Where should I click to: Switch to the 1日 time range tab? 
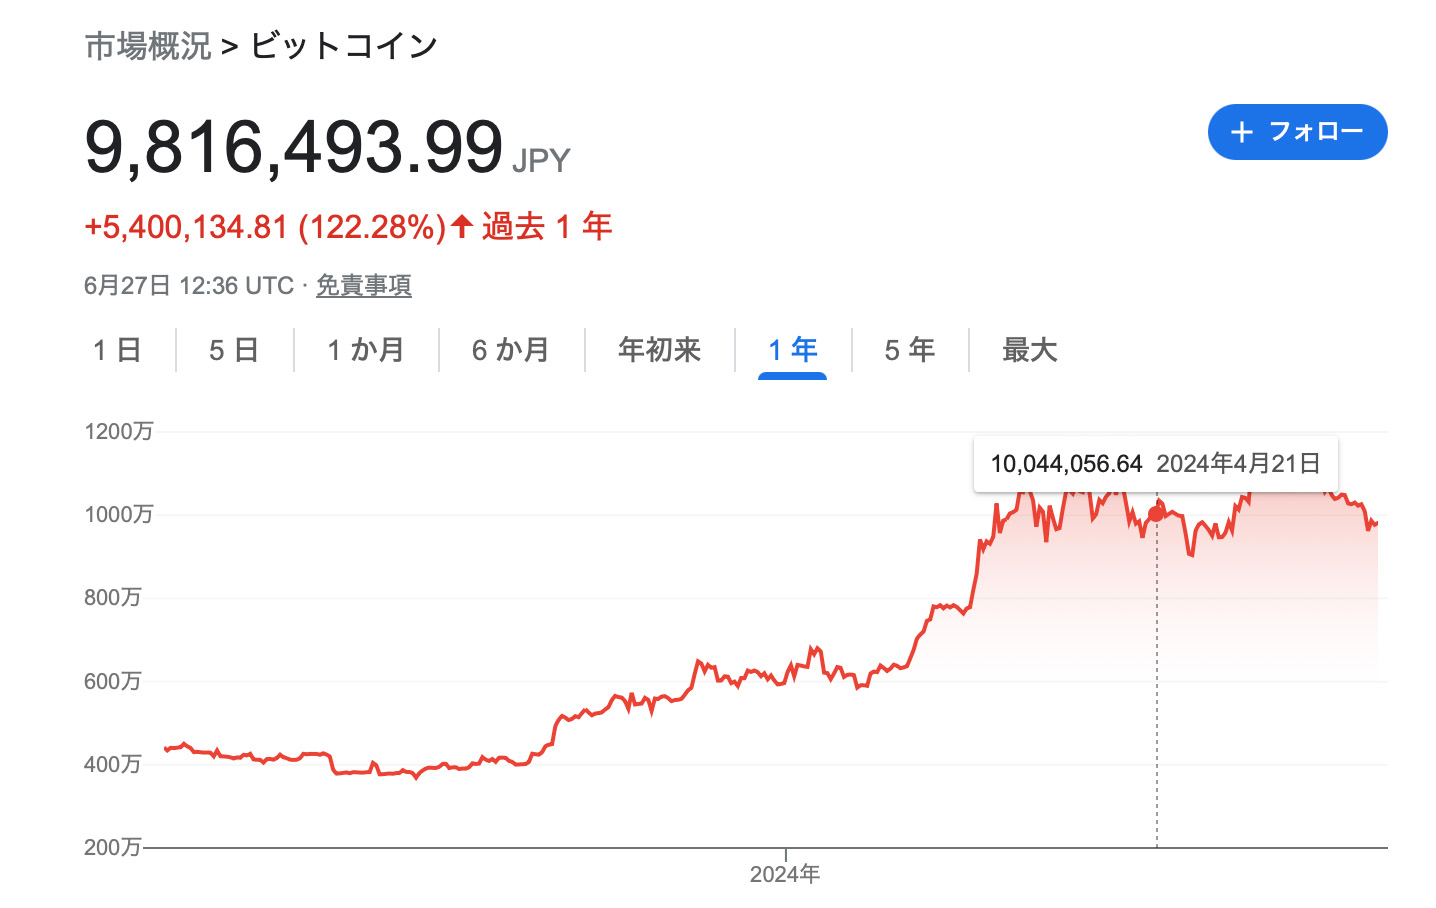pyautogui.click(x=117, y=350)
